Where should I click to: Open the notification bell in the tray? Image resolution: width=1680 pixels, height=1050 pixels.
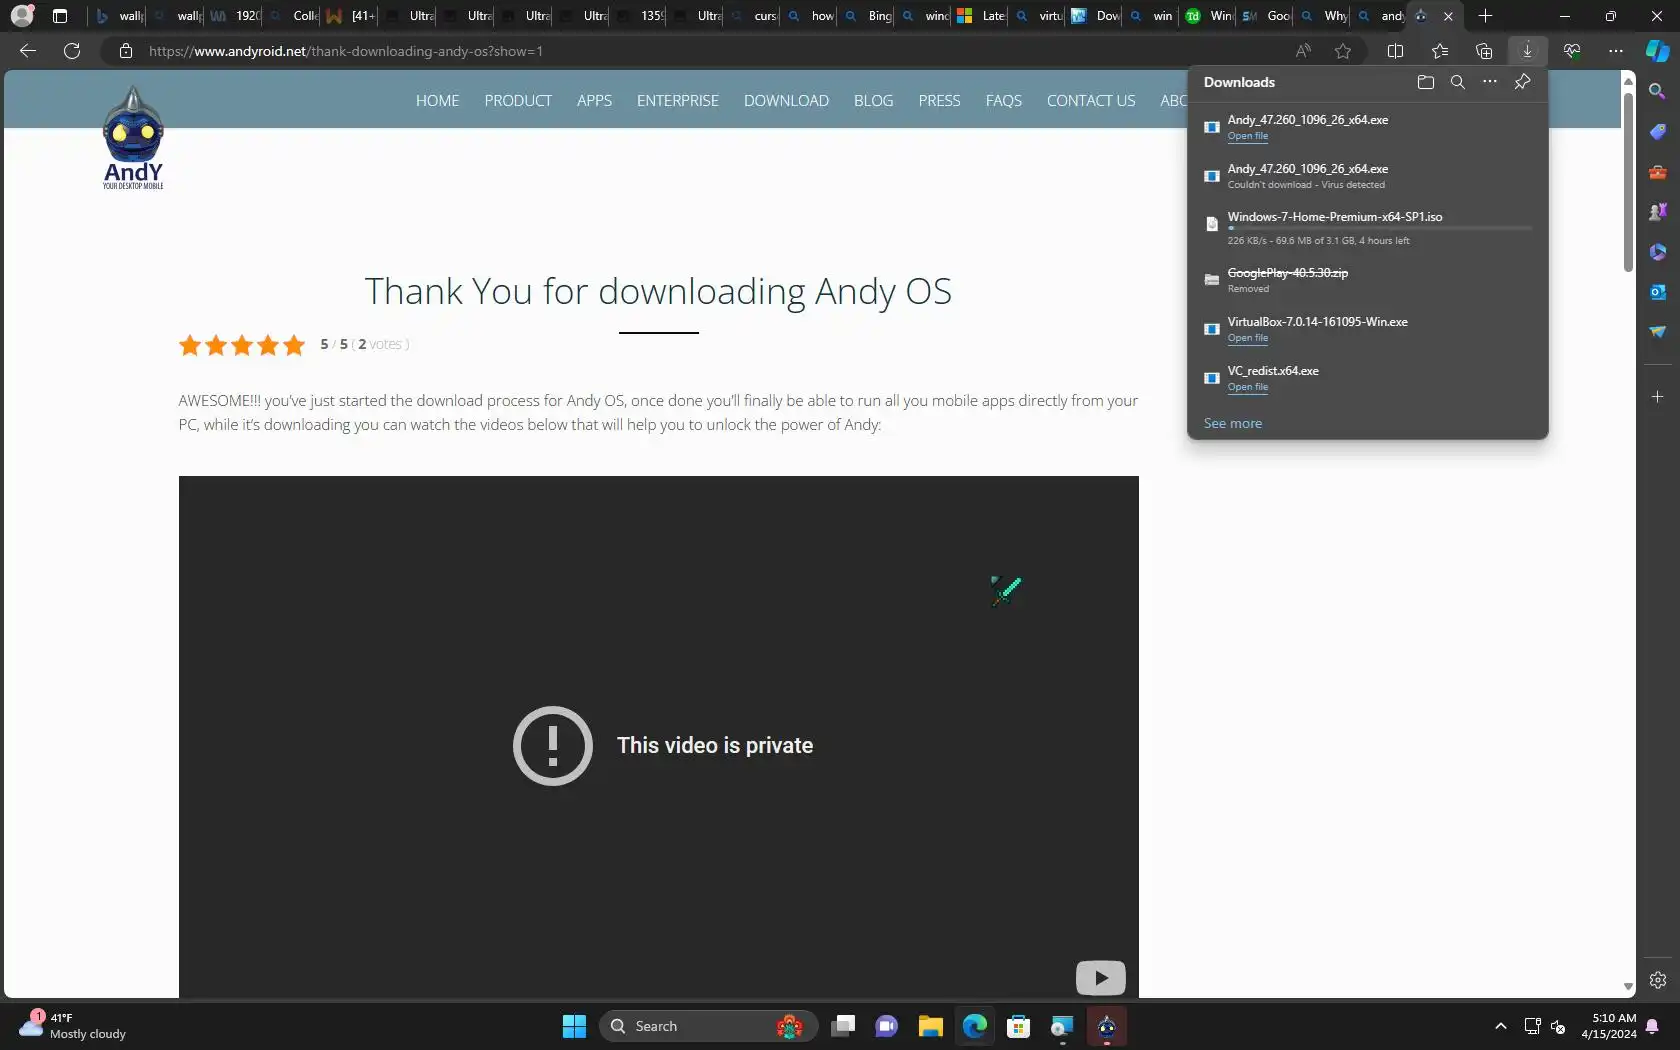pyautogui.click(x=1652, y=1026)
